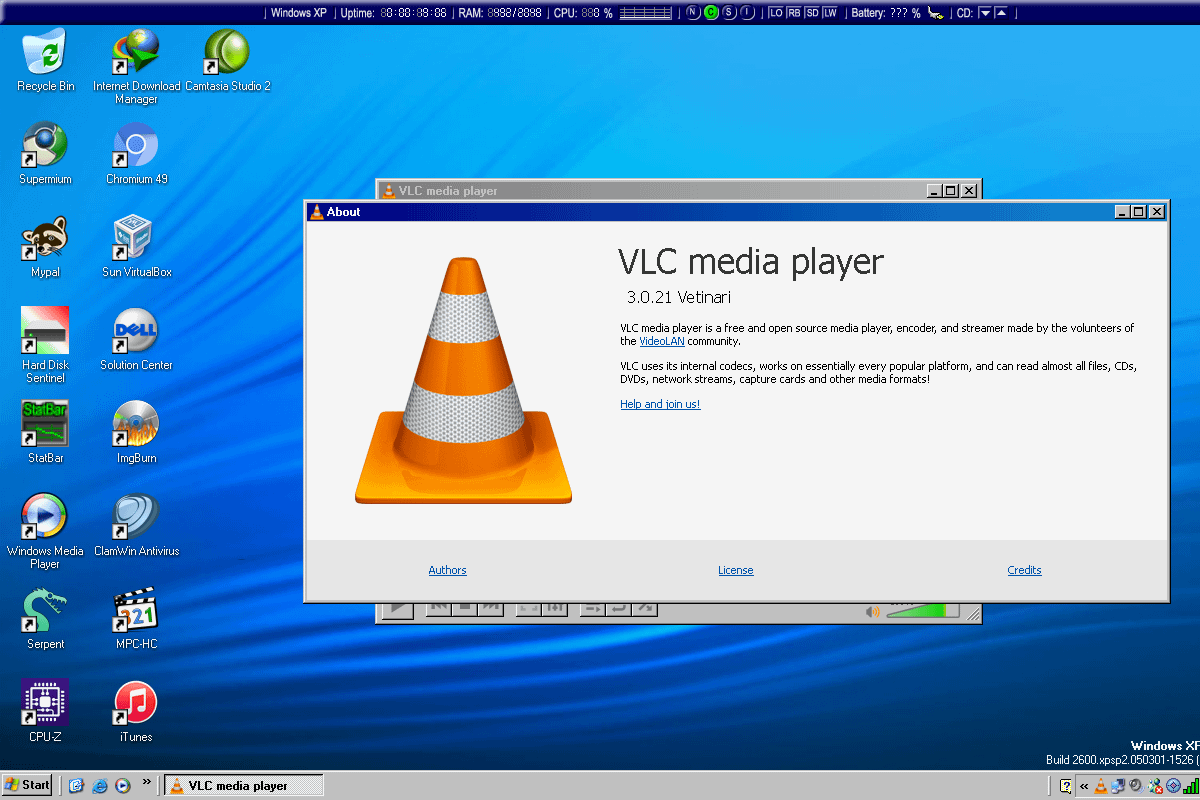
Task: Click the battery plug icon in StatBar
Action: click(x=934, y=13)
